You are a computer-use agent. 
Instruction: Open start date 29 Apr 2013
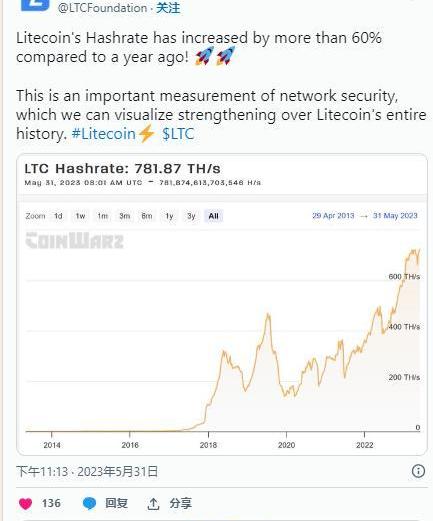pos(333,216)
